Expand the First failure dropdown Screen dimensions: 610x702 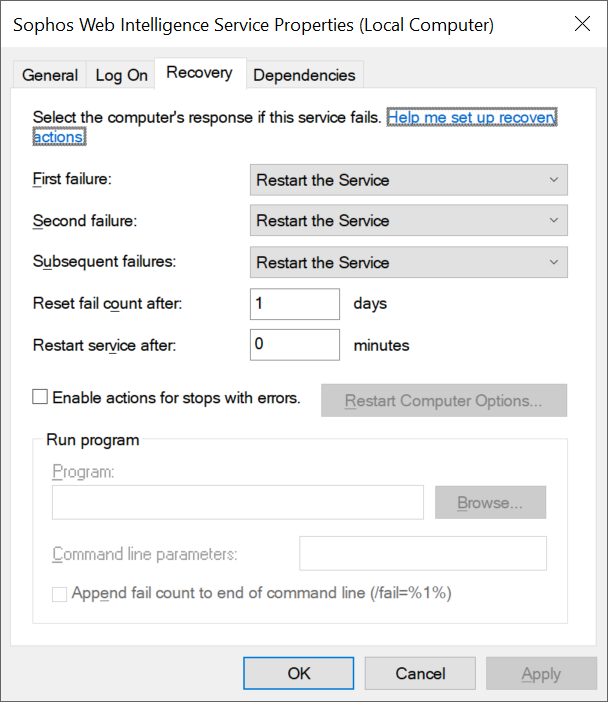click(x=409, y=180)
